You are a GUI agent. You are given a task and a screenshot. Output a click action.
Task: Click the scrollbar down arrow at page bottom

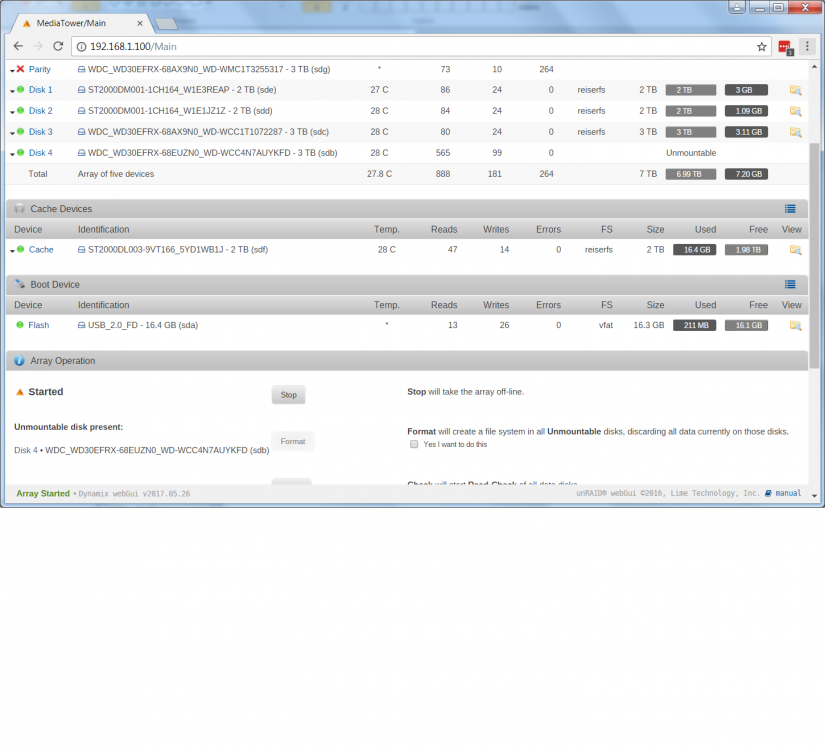click(814, 495)
